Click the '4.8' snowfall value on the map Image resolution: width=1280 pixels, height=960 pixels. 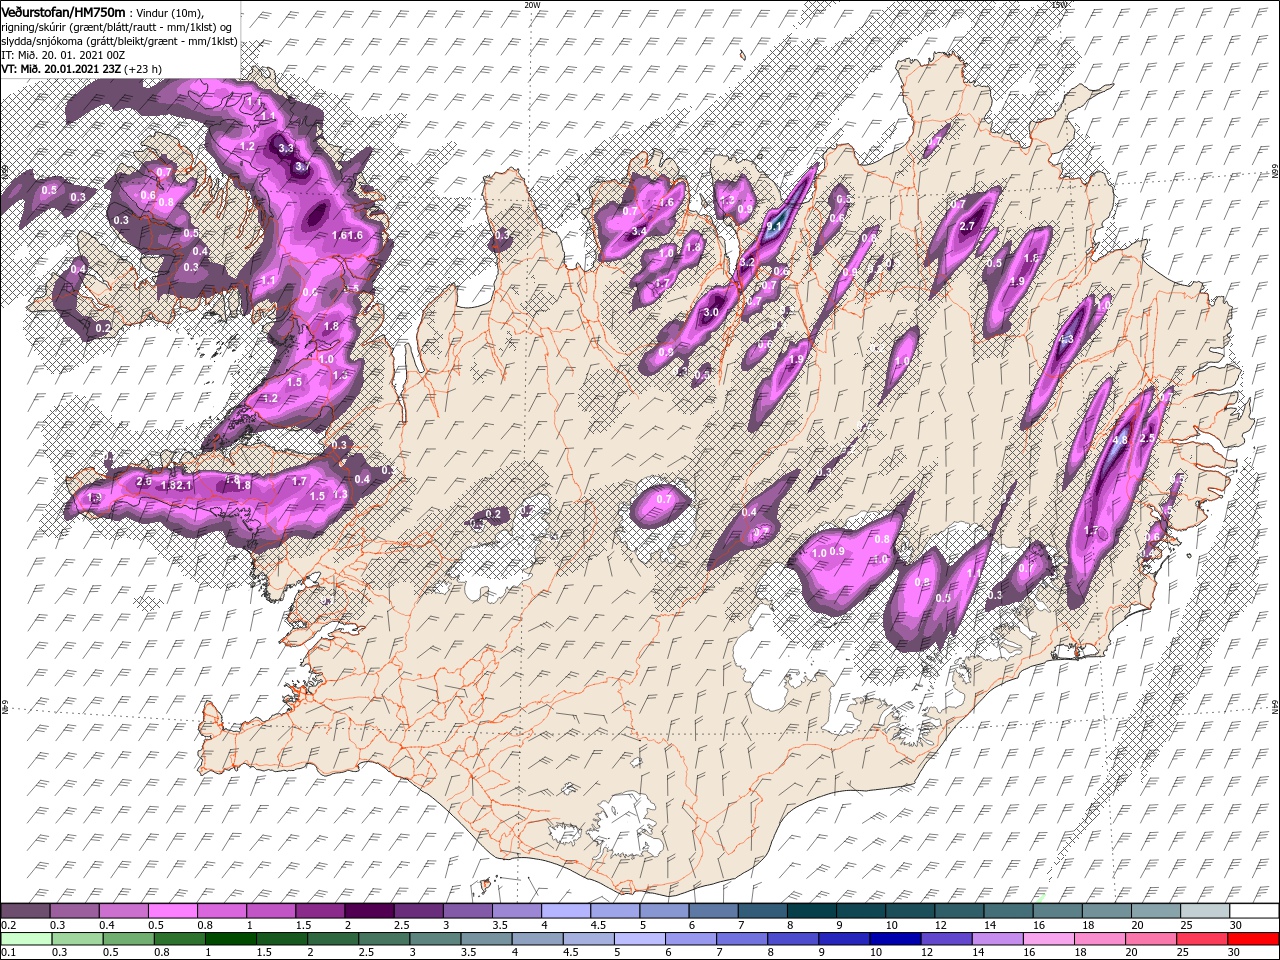point(1121,440)
